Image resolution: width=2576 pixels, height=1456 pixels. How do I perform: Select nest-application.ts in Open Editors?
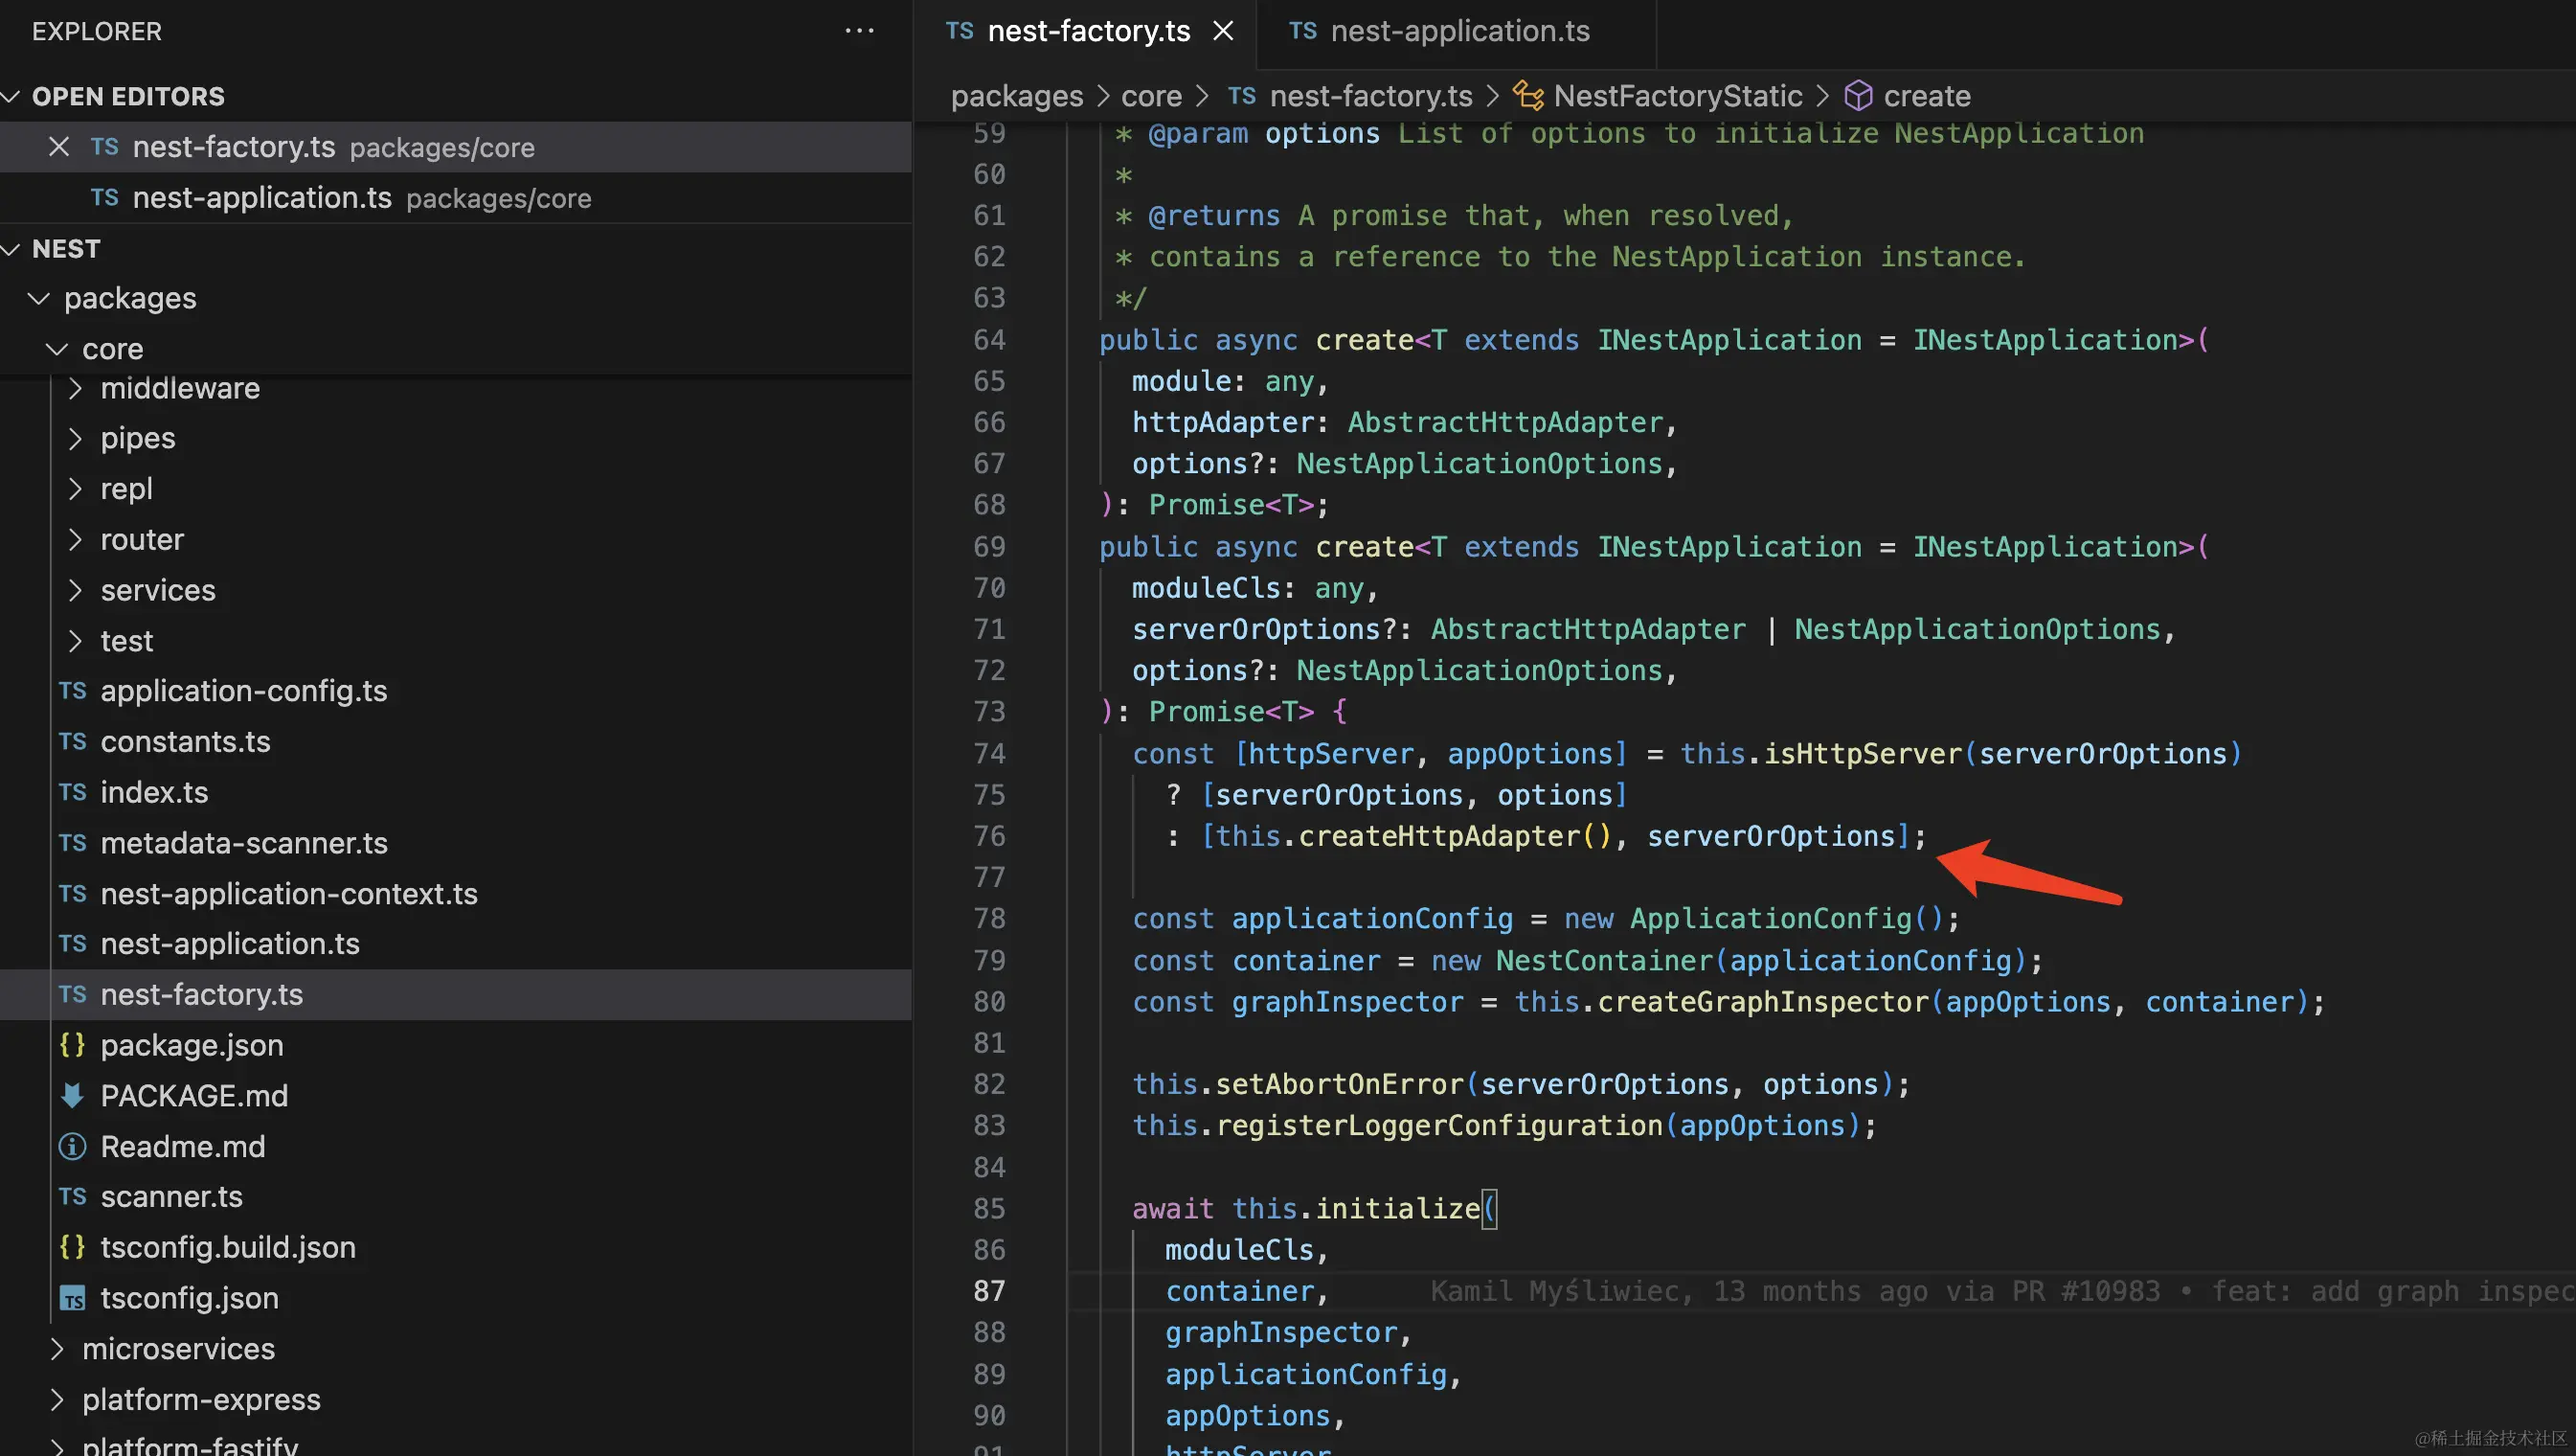coord(262,198)
